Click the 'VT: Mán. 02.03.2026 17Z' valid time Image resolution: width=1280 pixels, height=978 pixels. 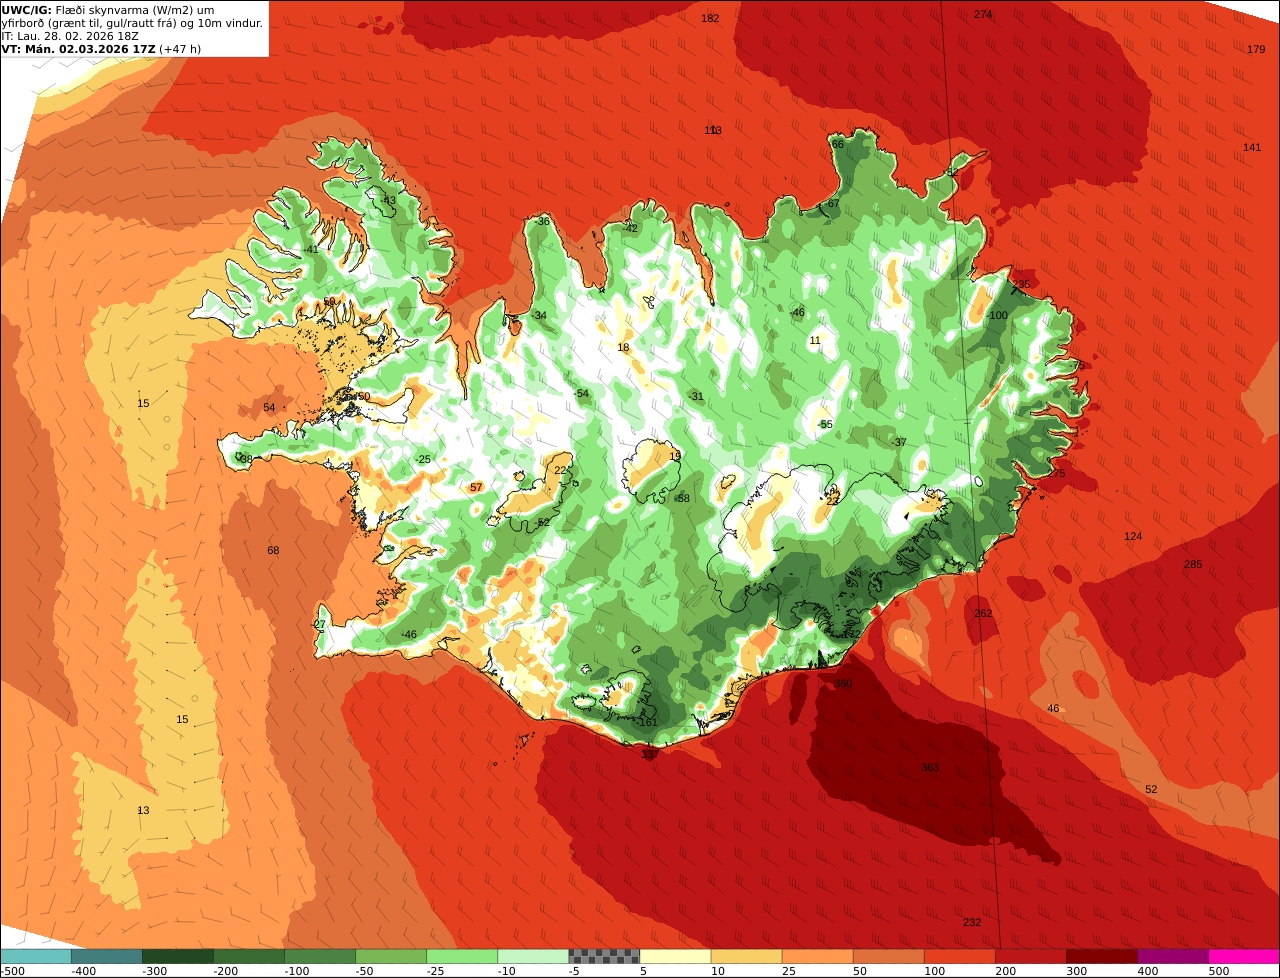tap(78, 49)
